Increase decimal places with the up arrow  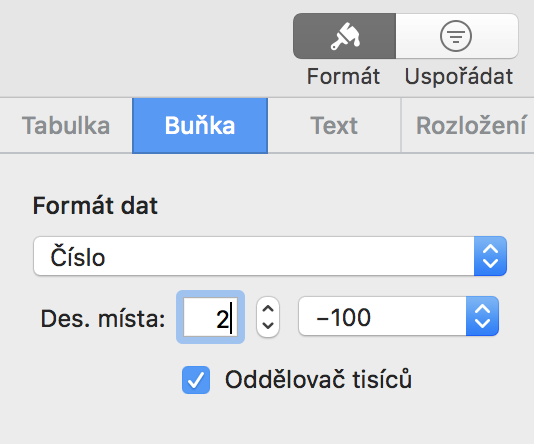click(x=268, y=309)
